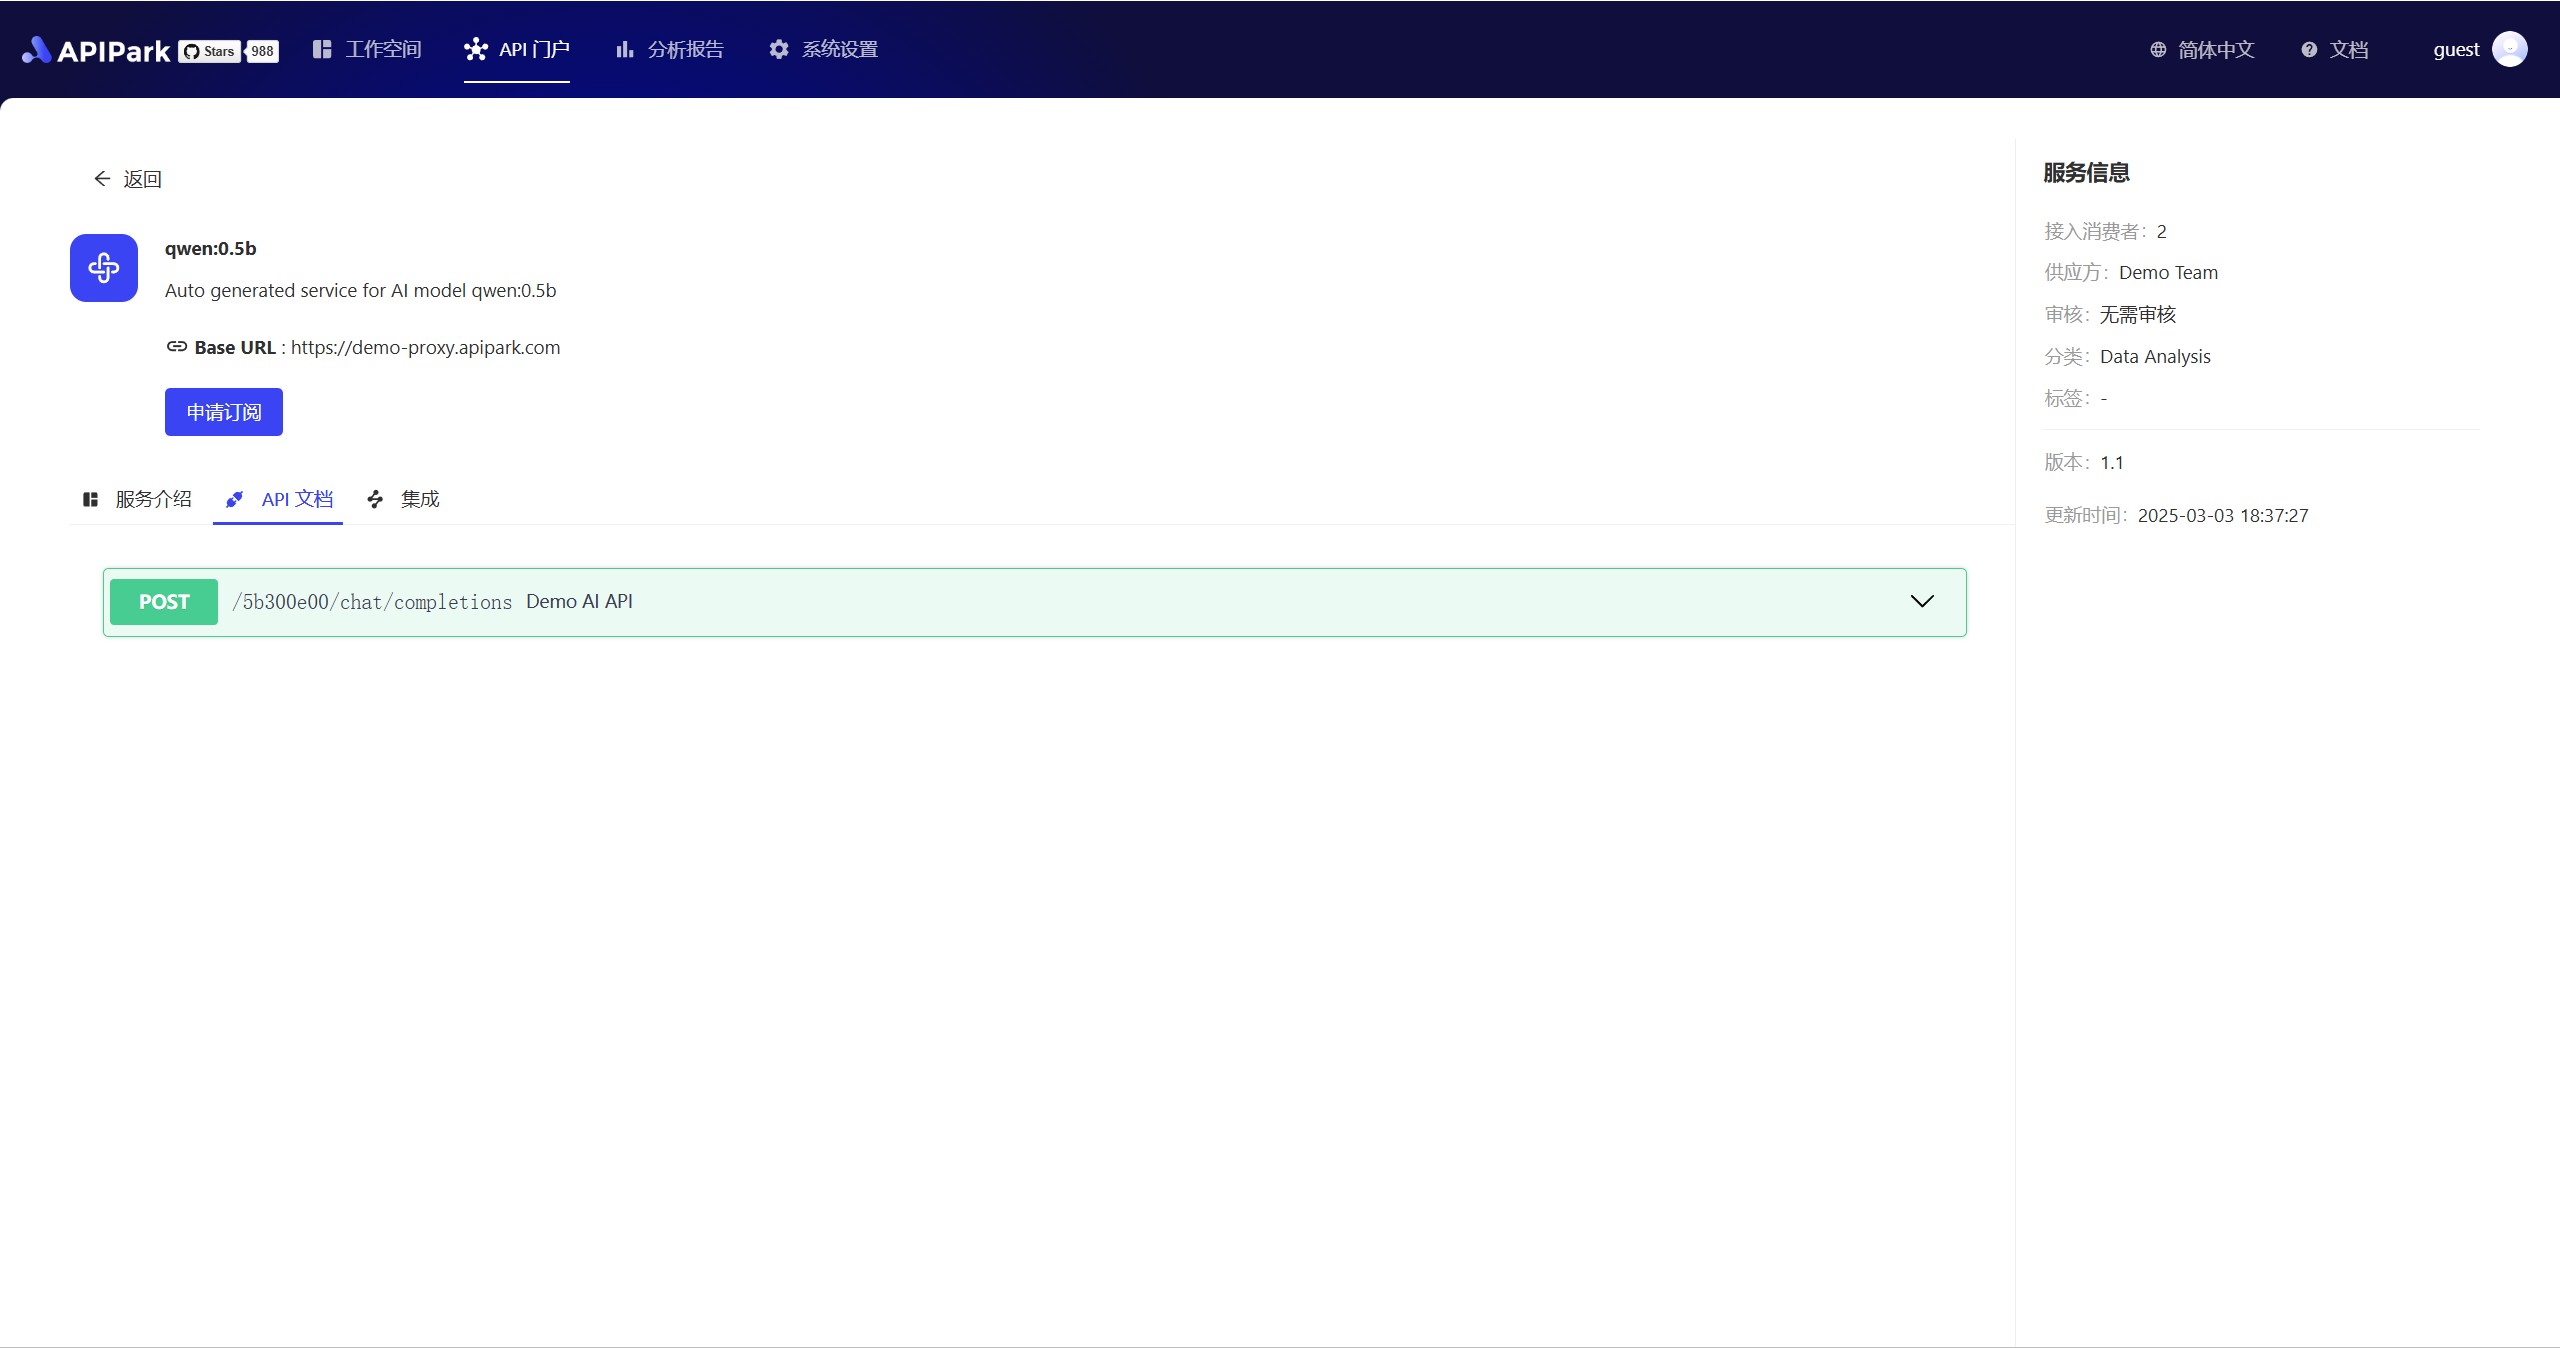Click the docs question mark icon
2560x1348 pixels.
point(2309,50)
